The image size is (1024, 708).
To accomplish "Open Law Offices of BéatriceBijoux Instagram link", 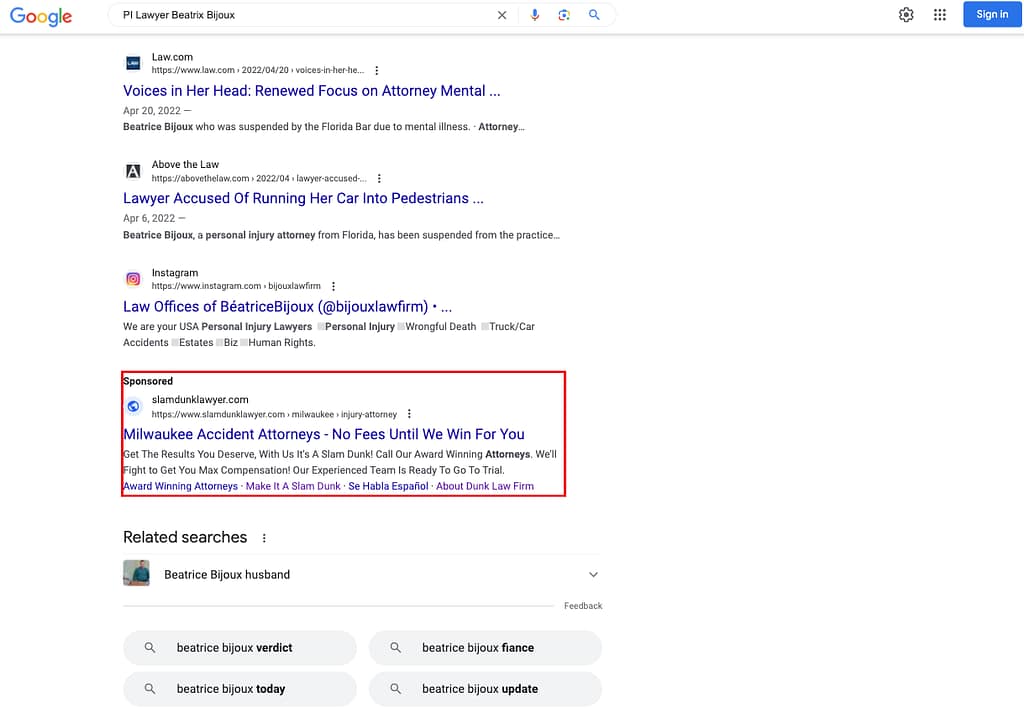I will pos(287,307).
